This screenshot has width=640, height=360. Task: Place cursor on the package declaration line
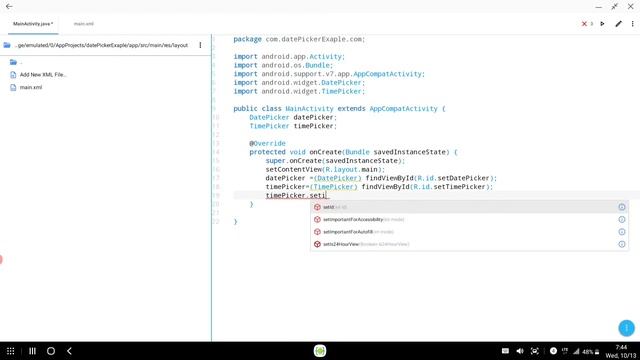coord(299,39)
